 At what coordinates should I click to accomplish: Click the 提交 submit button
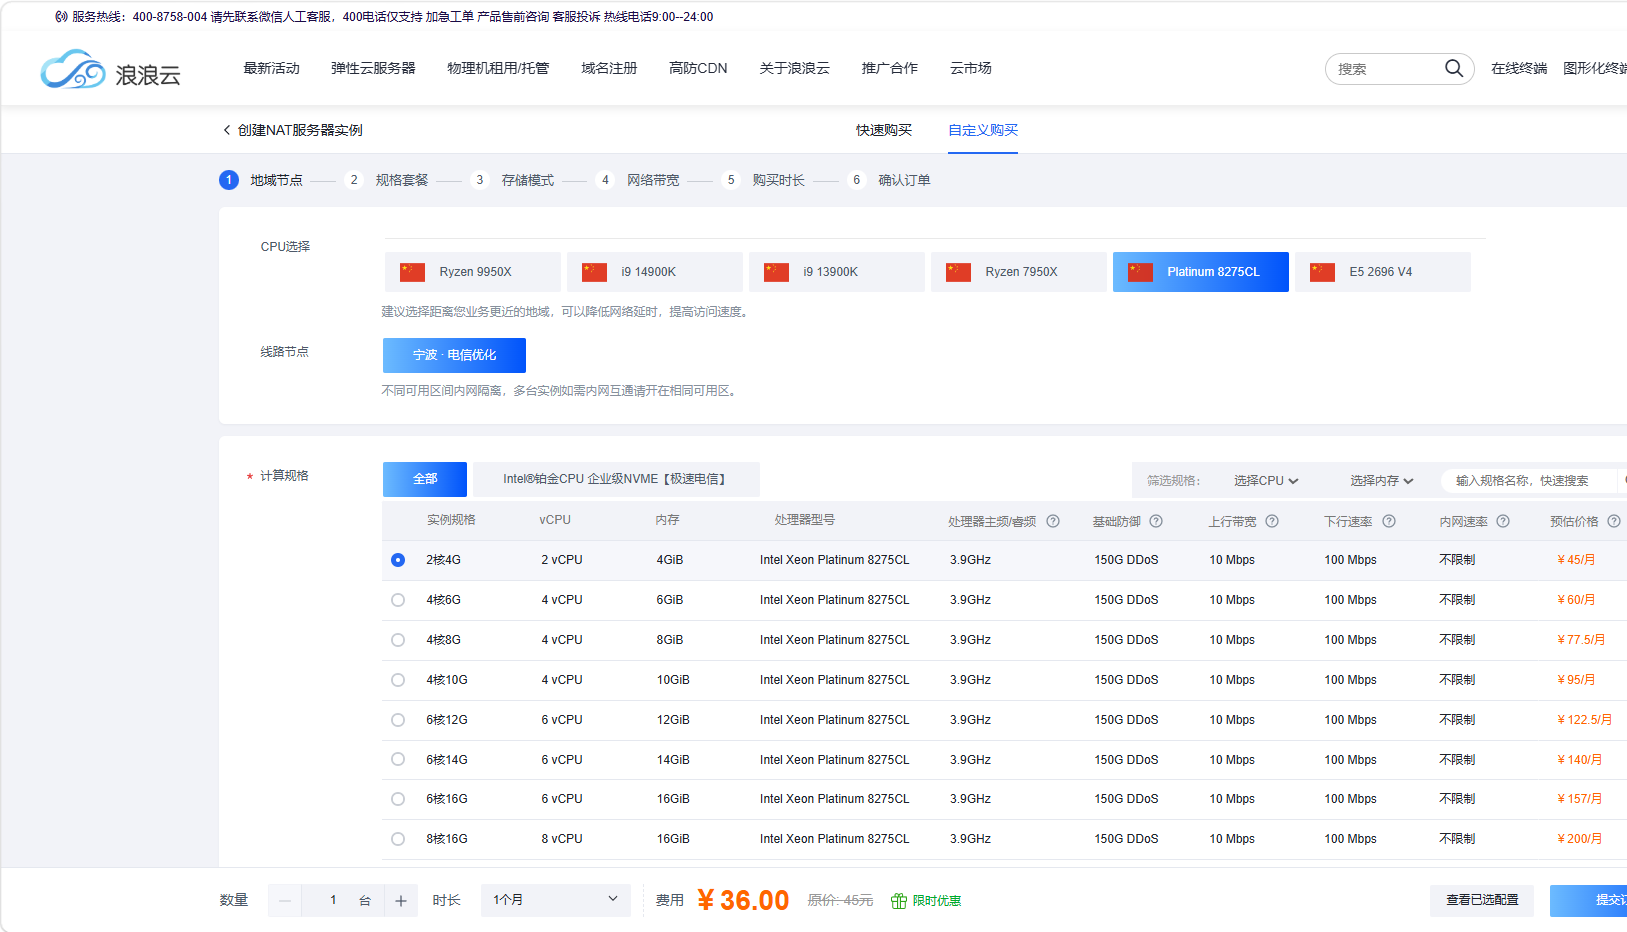[1589, 900]
